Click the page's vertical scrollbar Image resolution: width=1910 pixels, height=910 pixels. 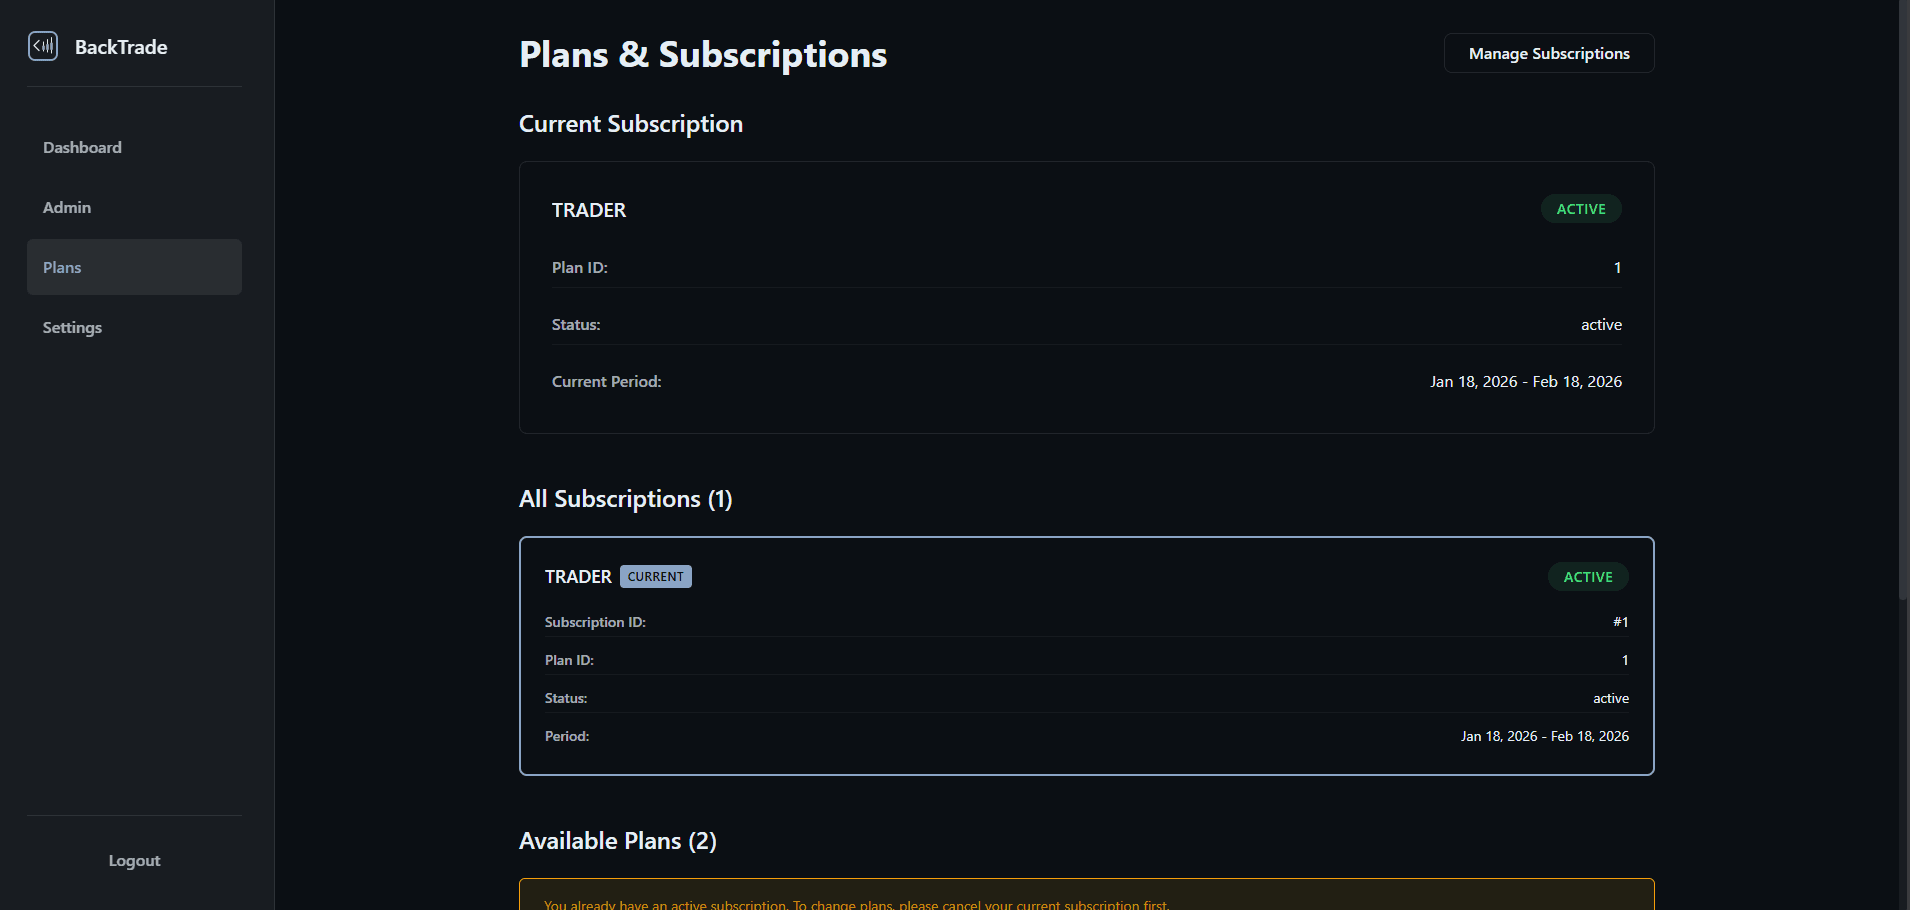[1903, 300]
